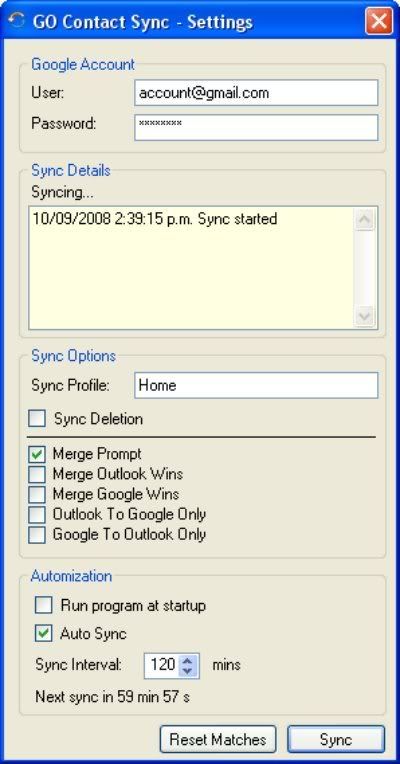This screenshot has width=400, height=764.
Task: Disable the Auto Sync checkbox
Action: [x=44, y=634]
